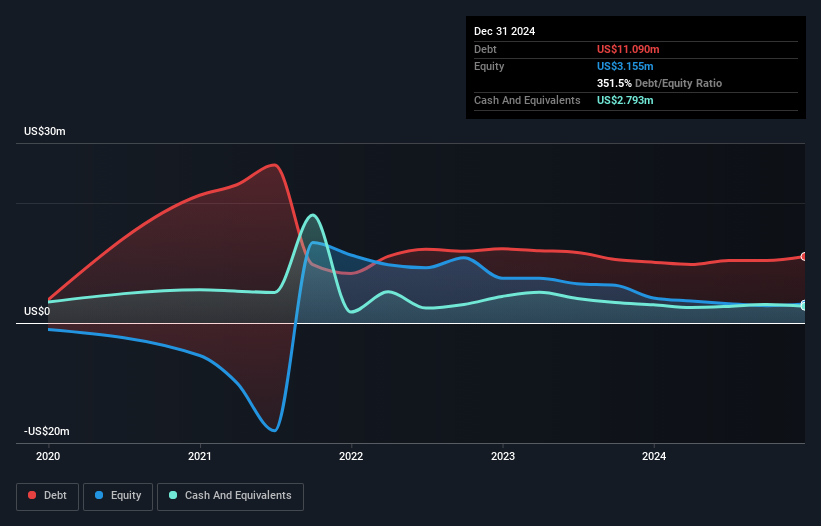This screenshot has width=821, height=526.
Task: Click the red Debt legend dot
Action: point(32,495)
